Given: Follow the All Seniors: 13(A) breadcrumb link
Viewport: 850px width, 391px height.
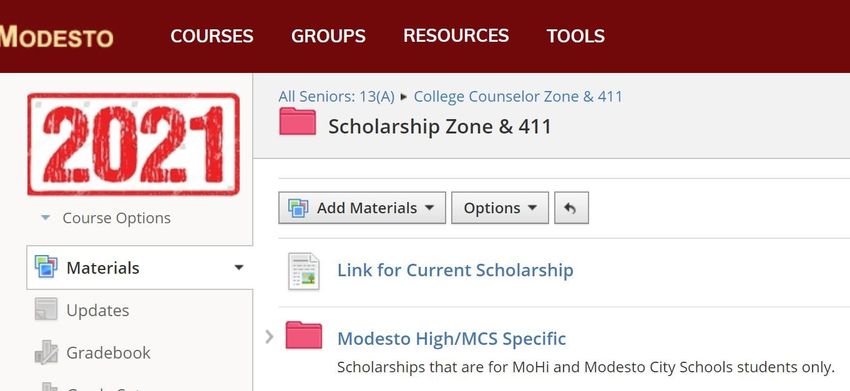Looking at the screenshot, I should click(336, 97).
